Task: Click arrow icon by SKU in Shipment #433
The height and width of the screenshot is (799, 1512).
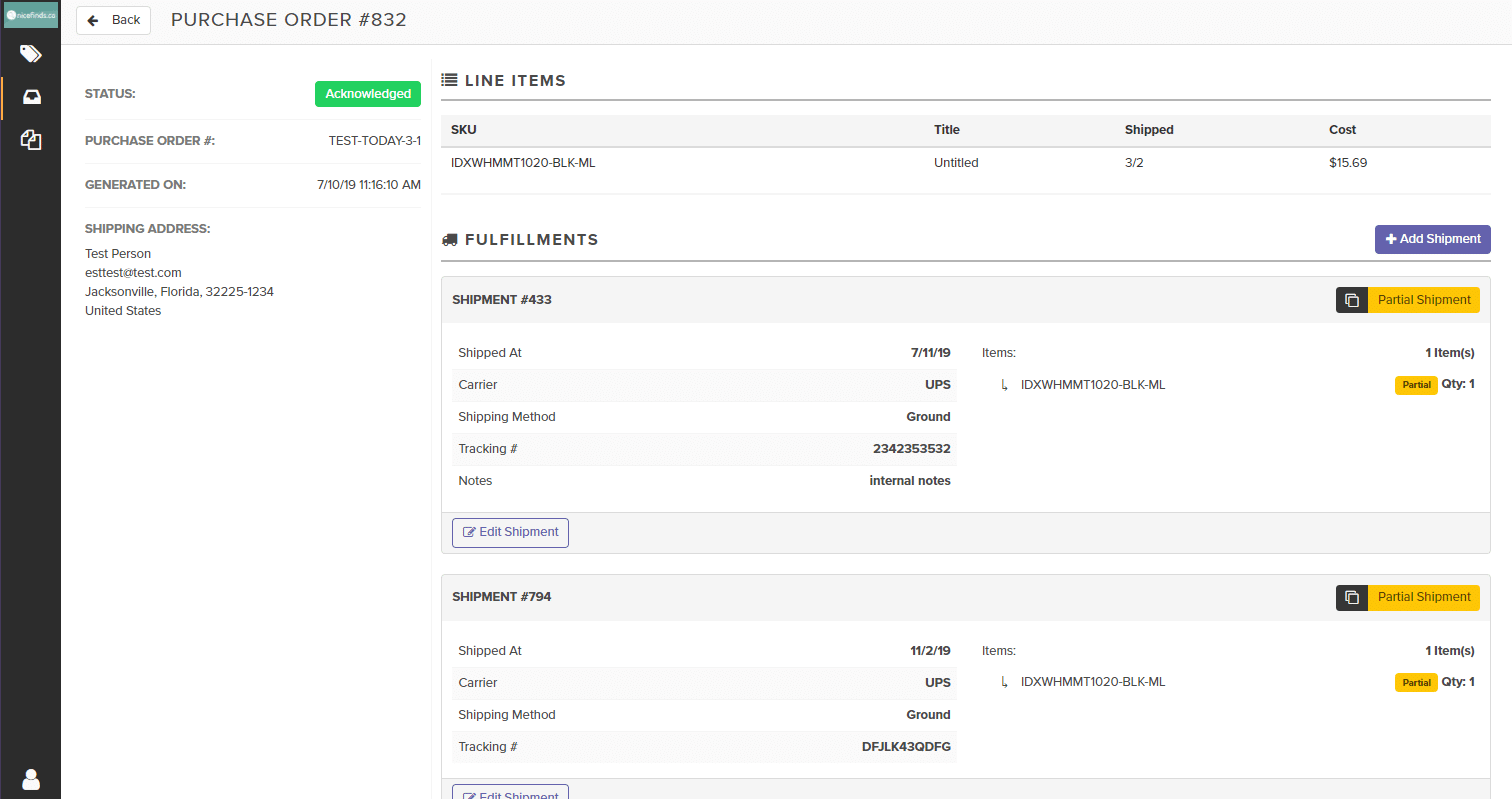Action: click(1004, 385)
